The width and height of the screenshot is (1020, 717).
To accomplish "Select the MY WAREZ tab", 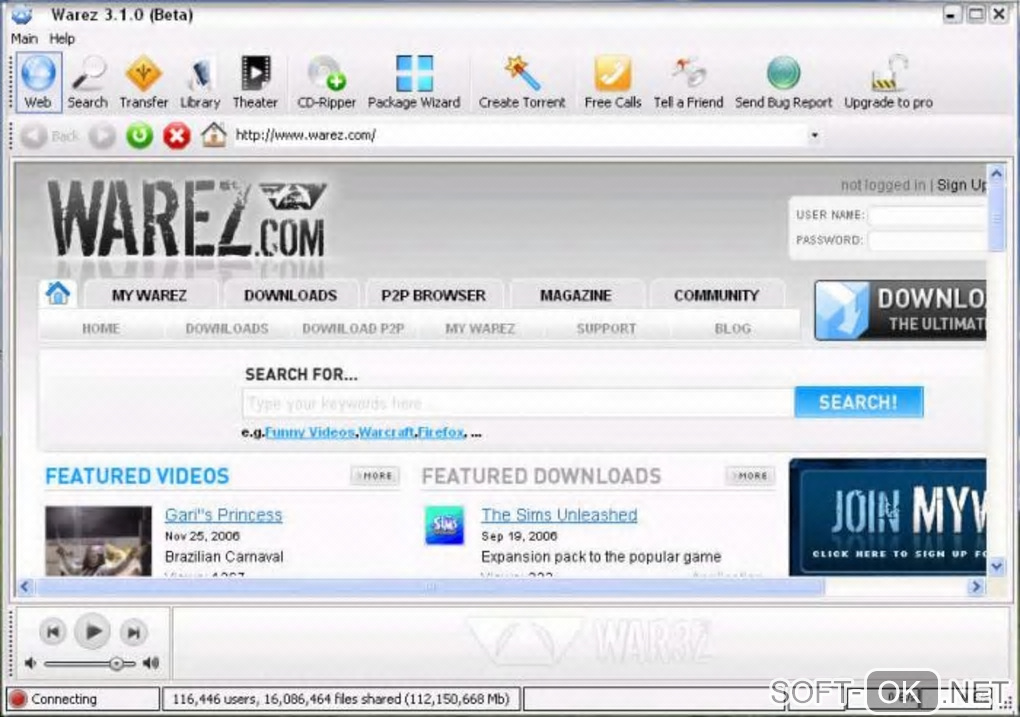I will (150, 295).
